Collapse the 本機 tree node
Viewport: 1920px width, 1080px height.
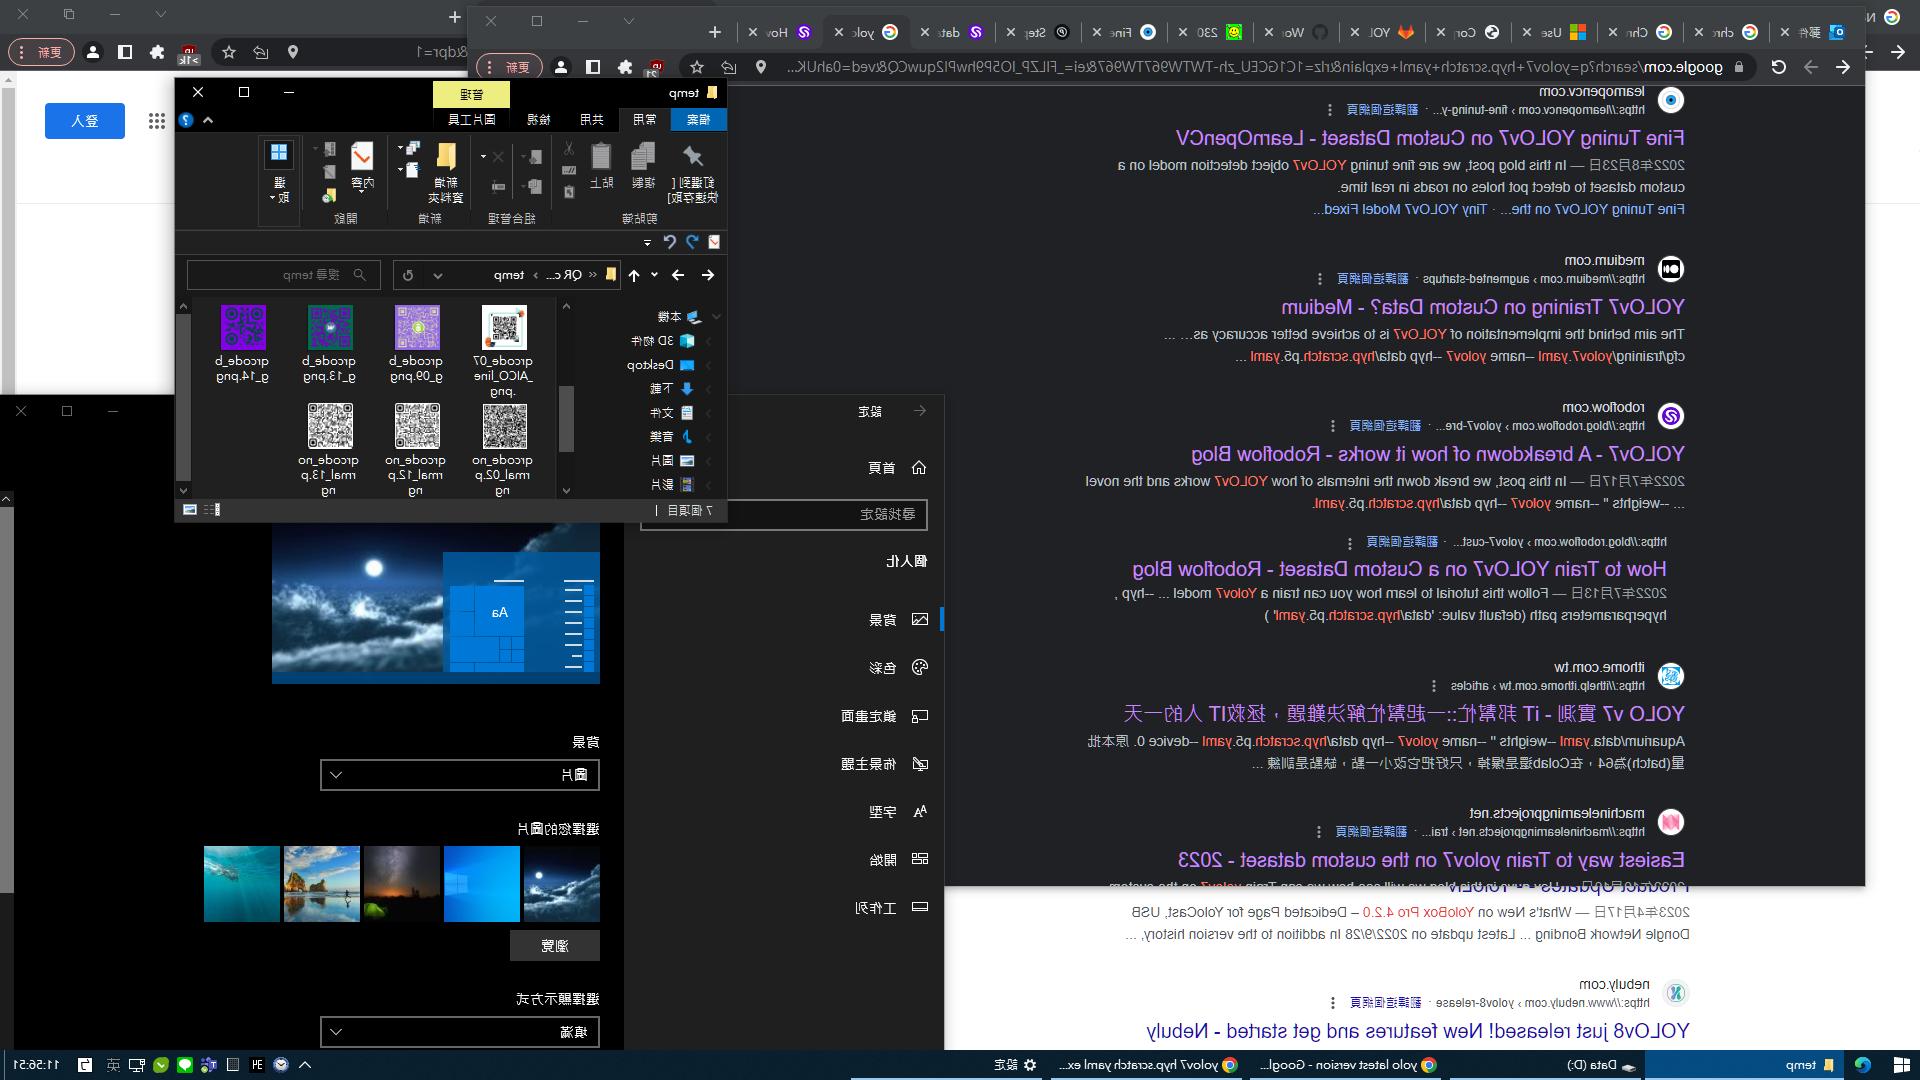[x=716, y=317]
